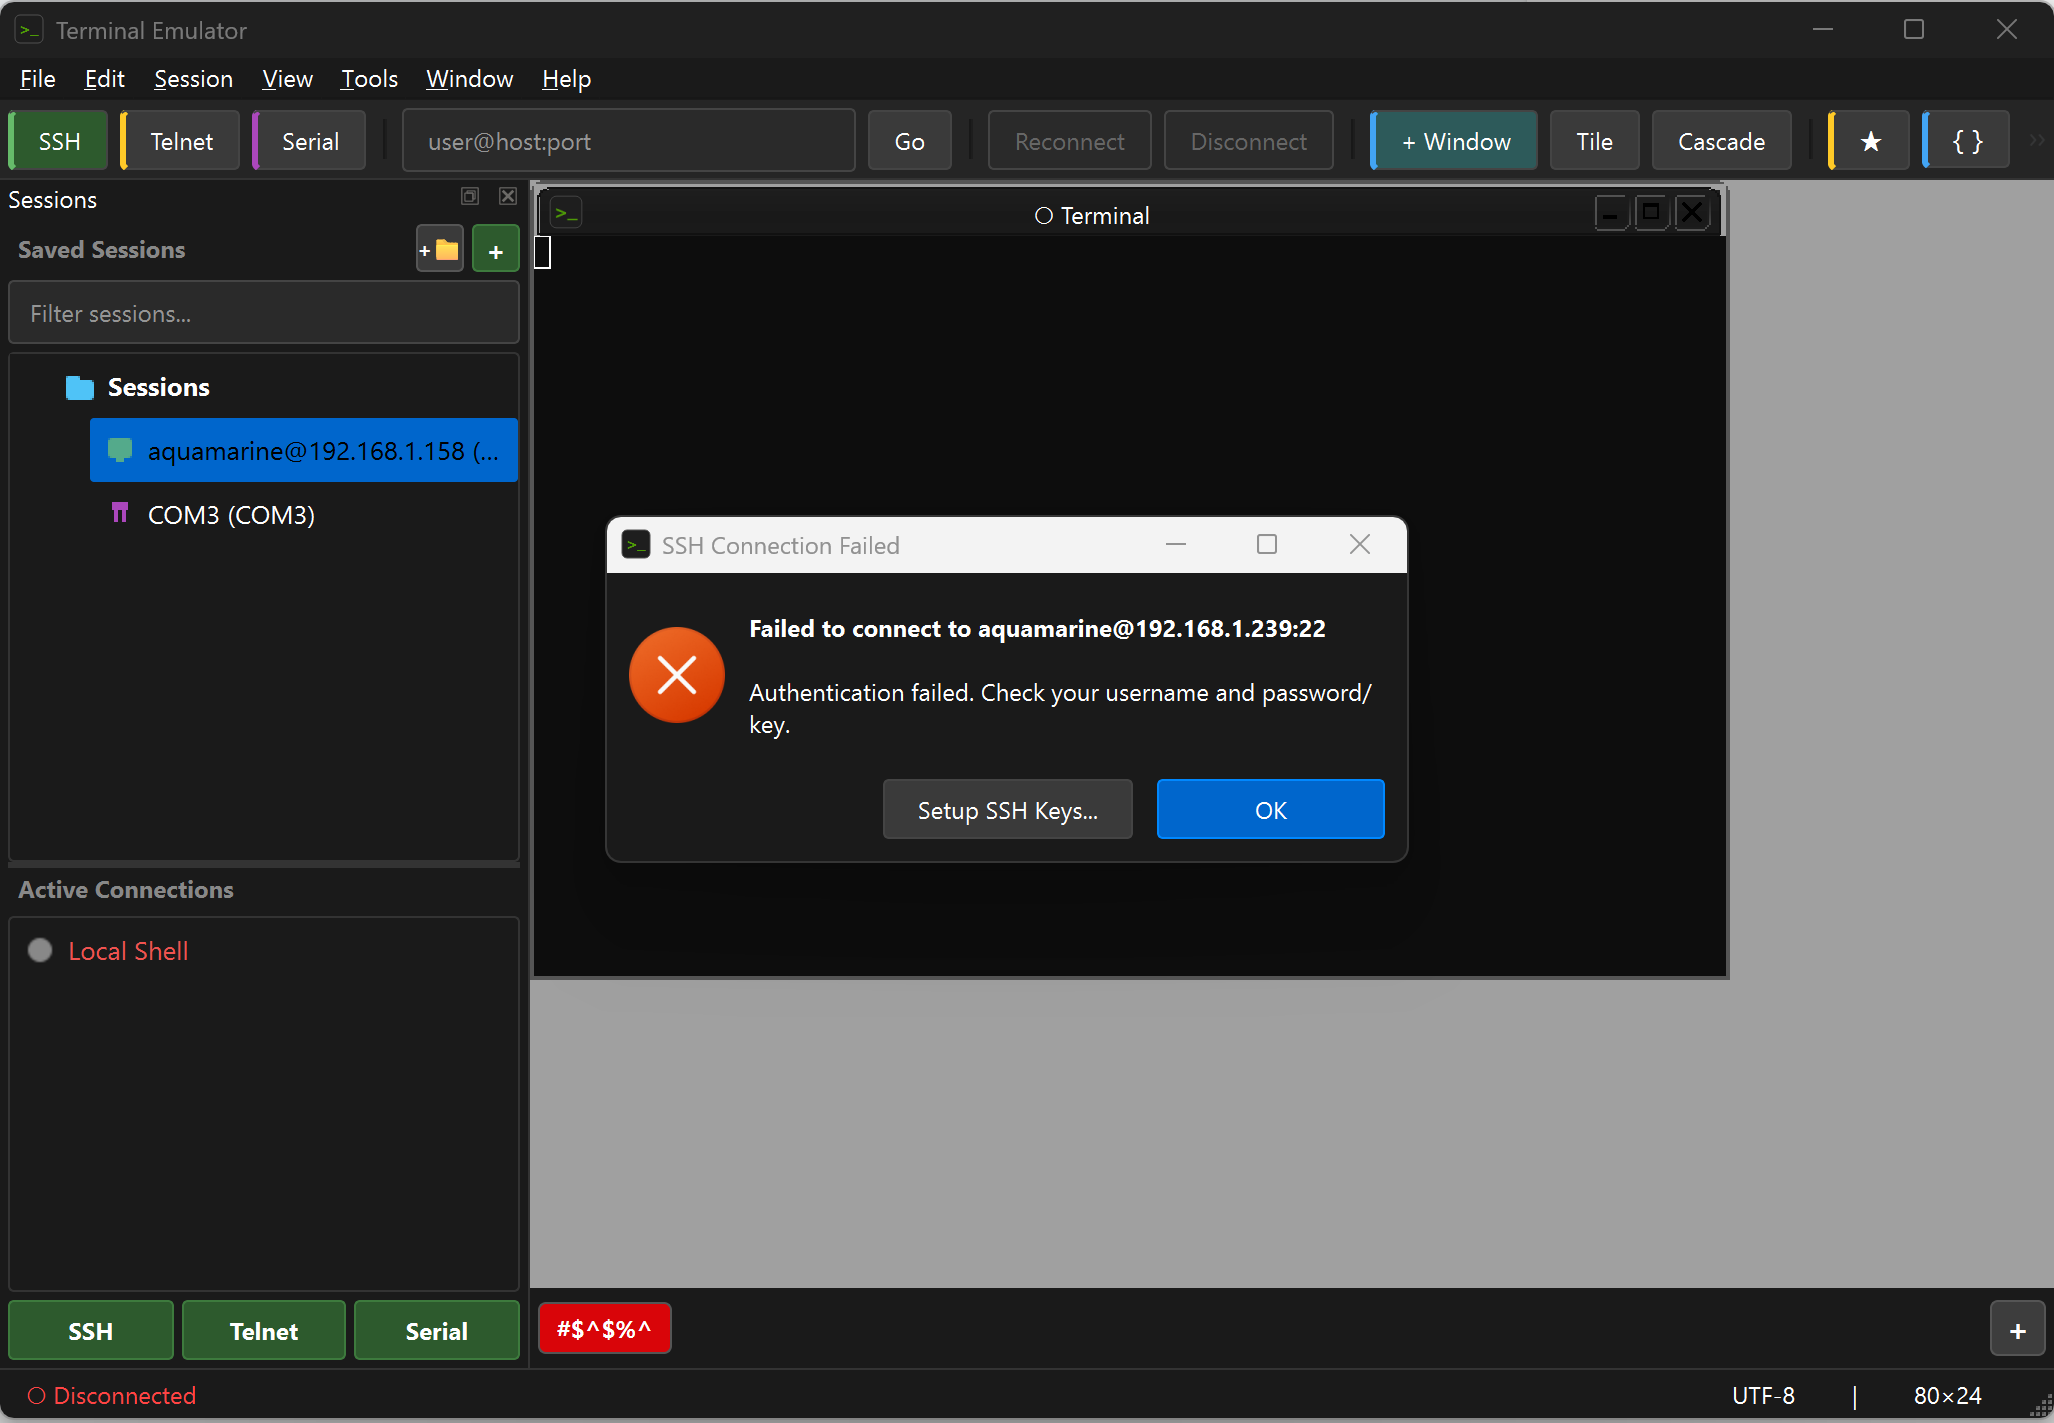Screen dimensions: 2054x1423
Task: Click the Sessions folder icon in tree
Action: coord(80,388)
